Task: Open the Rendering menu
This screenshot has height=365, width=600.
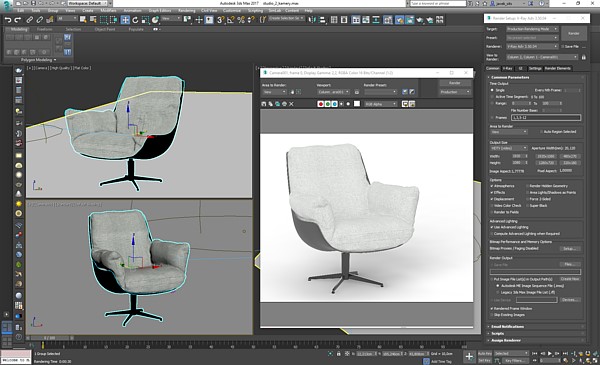Action: click(187, 11)
